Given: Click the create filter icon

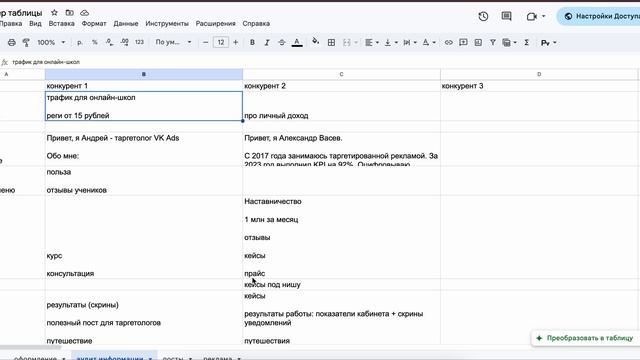Looking at the screenshot, I should tap(493, 42).
